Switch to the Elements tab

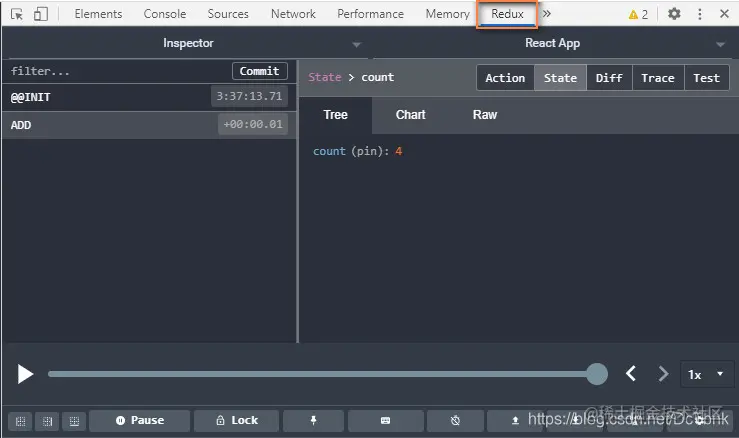click(x=98, y=14)
